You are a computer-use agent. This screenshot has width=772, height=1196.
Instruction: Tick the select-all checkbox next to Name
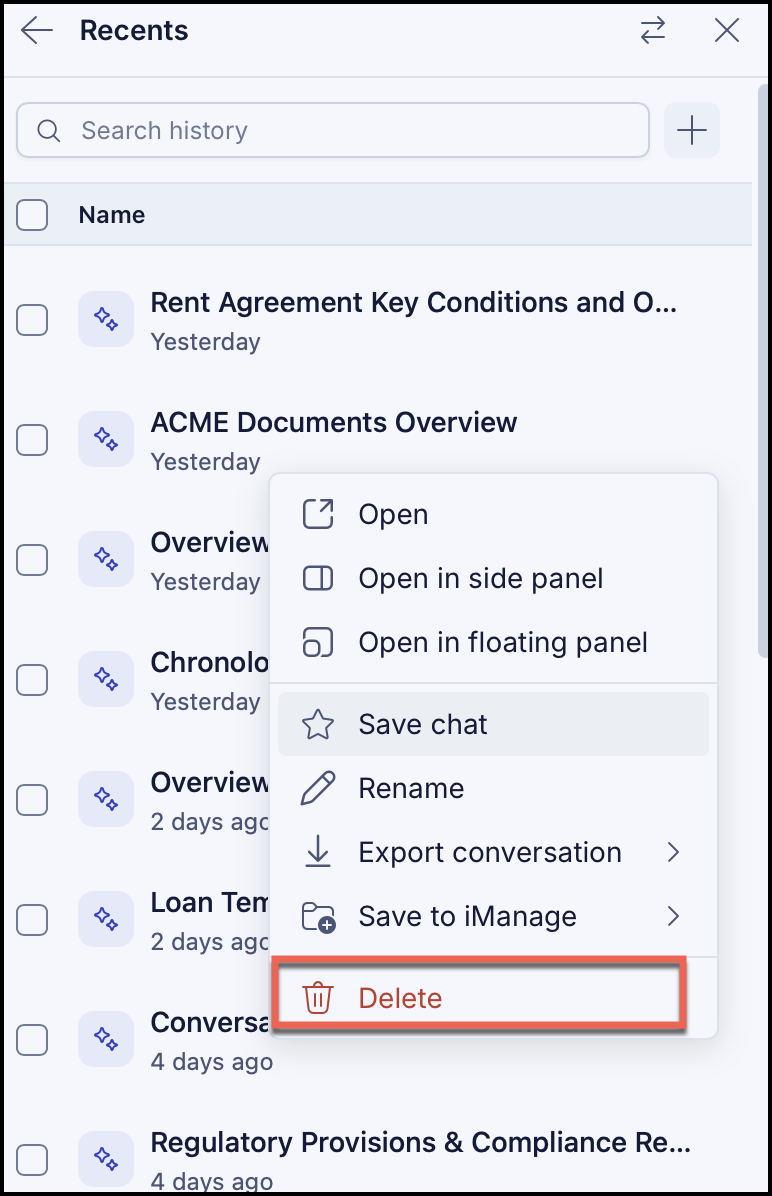point(32,215)
